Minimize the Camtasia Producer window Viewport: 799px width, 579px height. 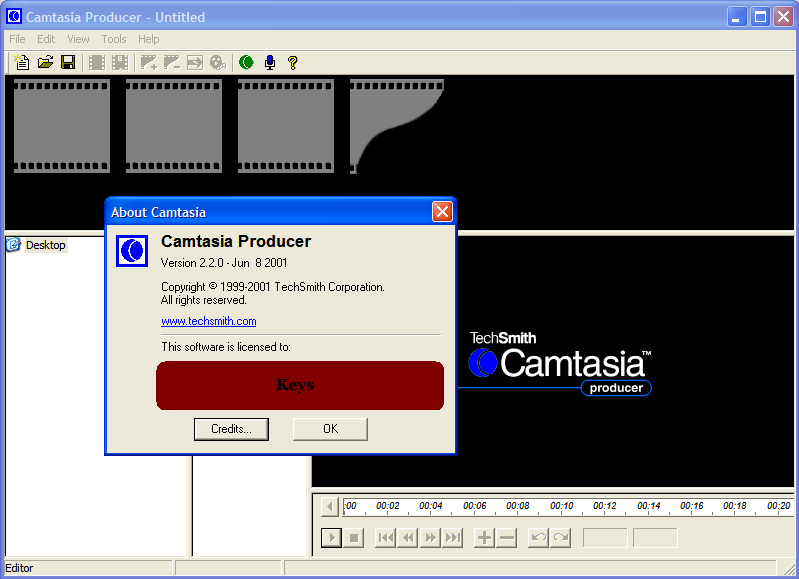[736, 17]
